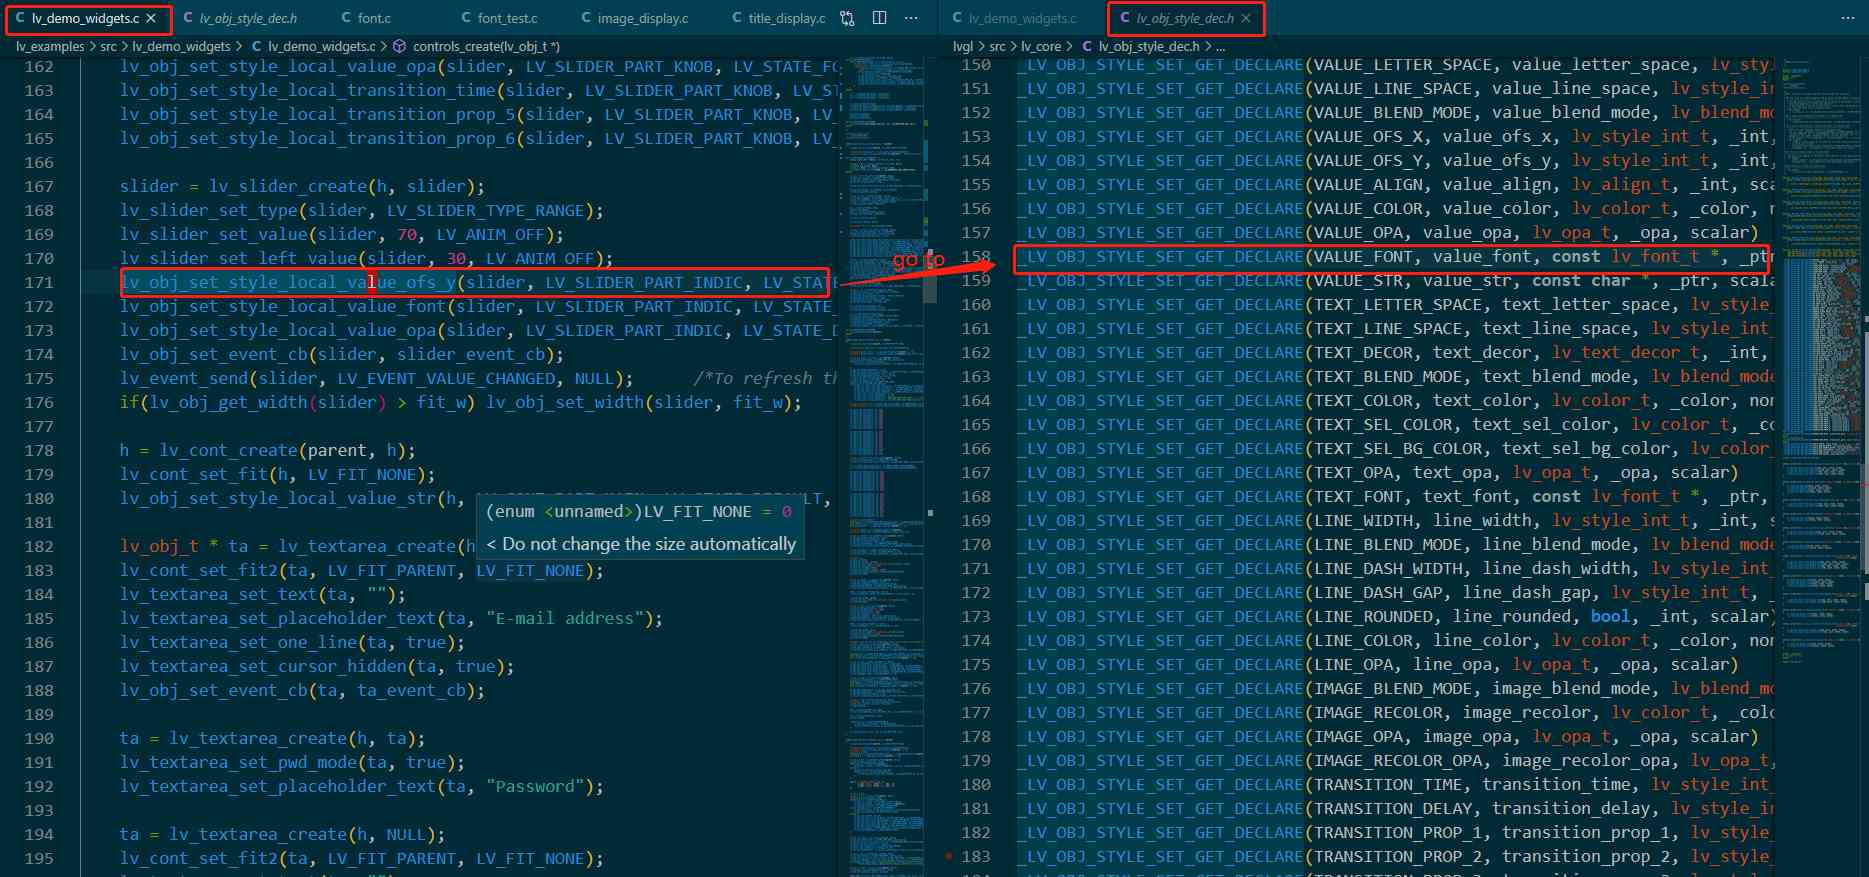Open right editor More Actions ellipsis
The height and width of the screenshot is (877, 1869).
point(1847,18)
